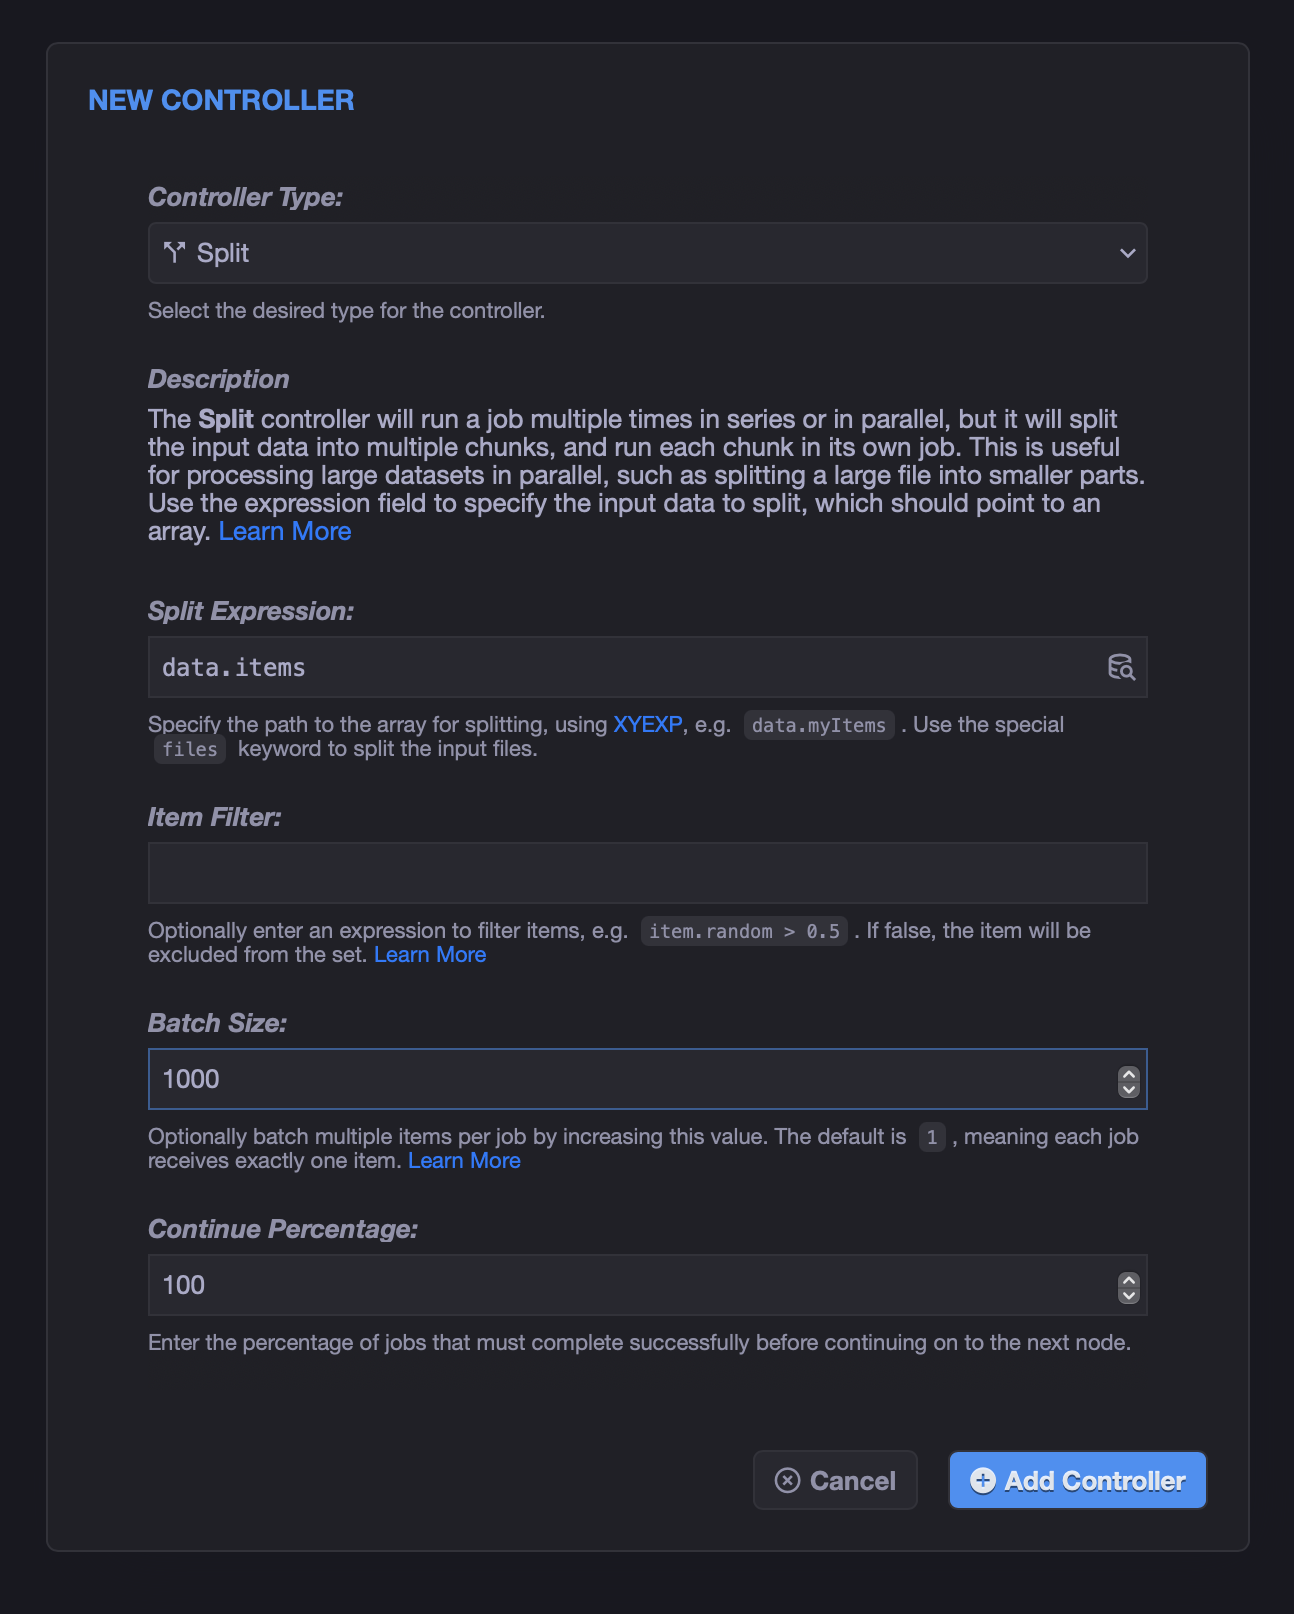This screenshot has width=1294, height=1614.
Task: Increase Continue Percentage with the up arrow
Action: [1129, 1279]
